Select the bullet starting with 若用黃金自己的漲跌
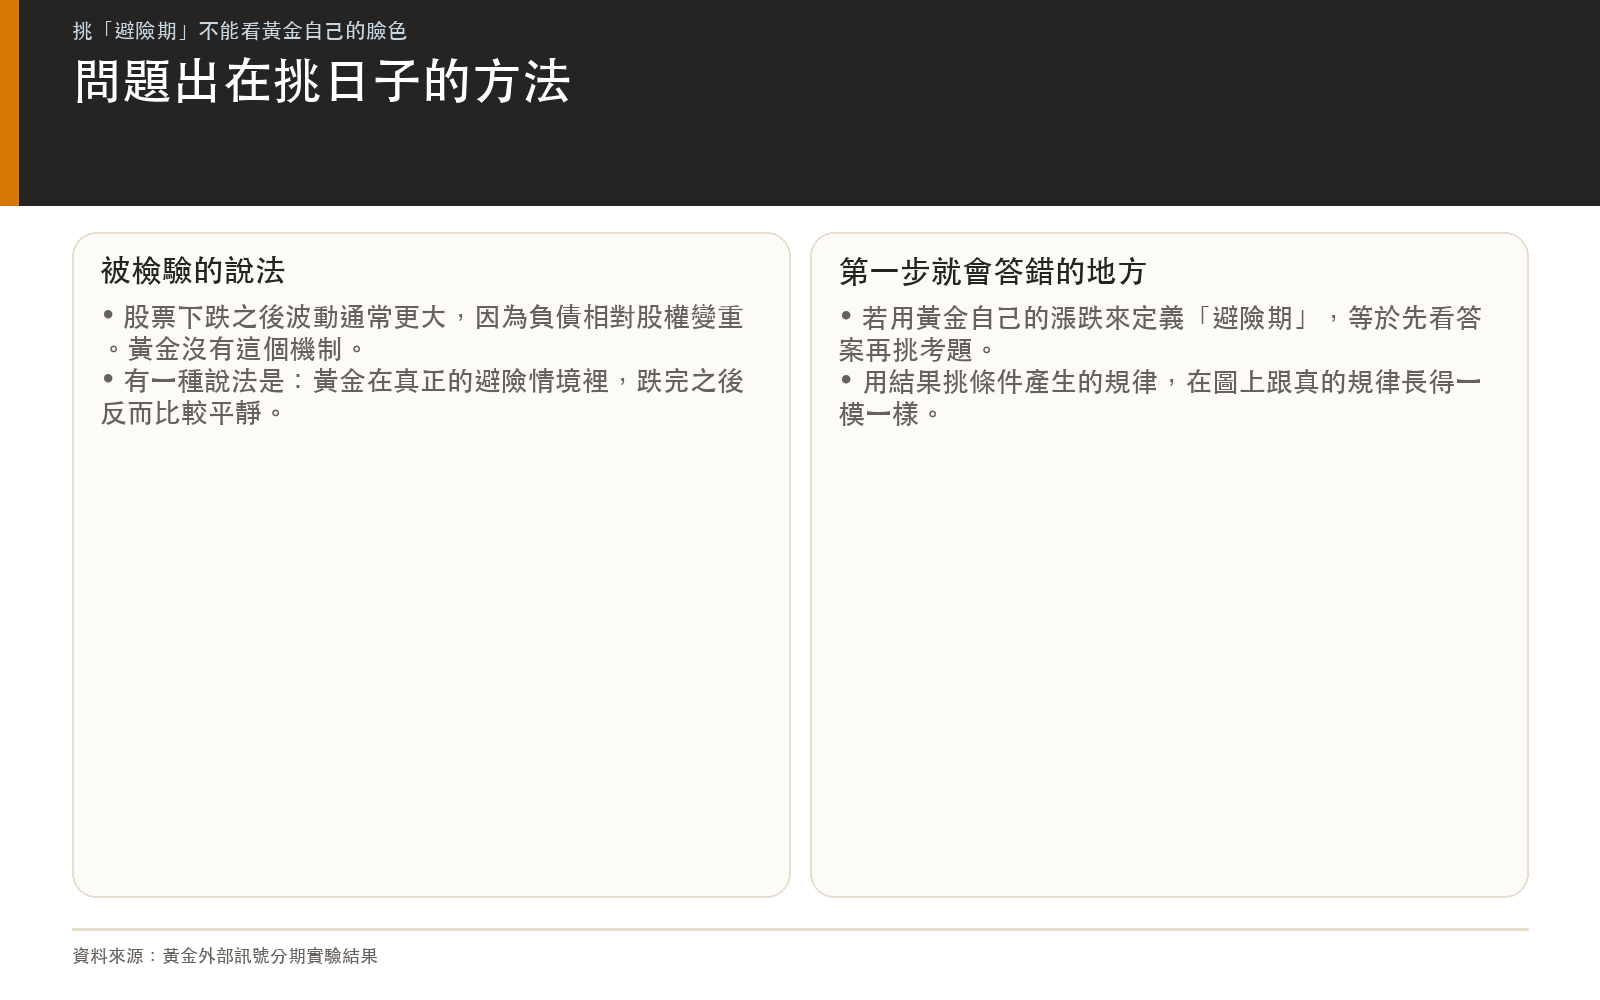The width and height of the screenshot is (1600, 1000). 1160,334
